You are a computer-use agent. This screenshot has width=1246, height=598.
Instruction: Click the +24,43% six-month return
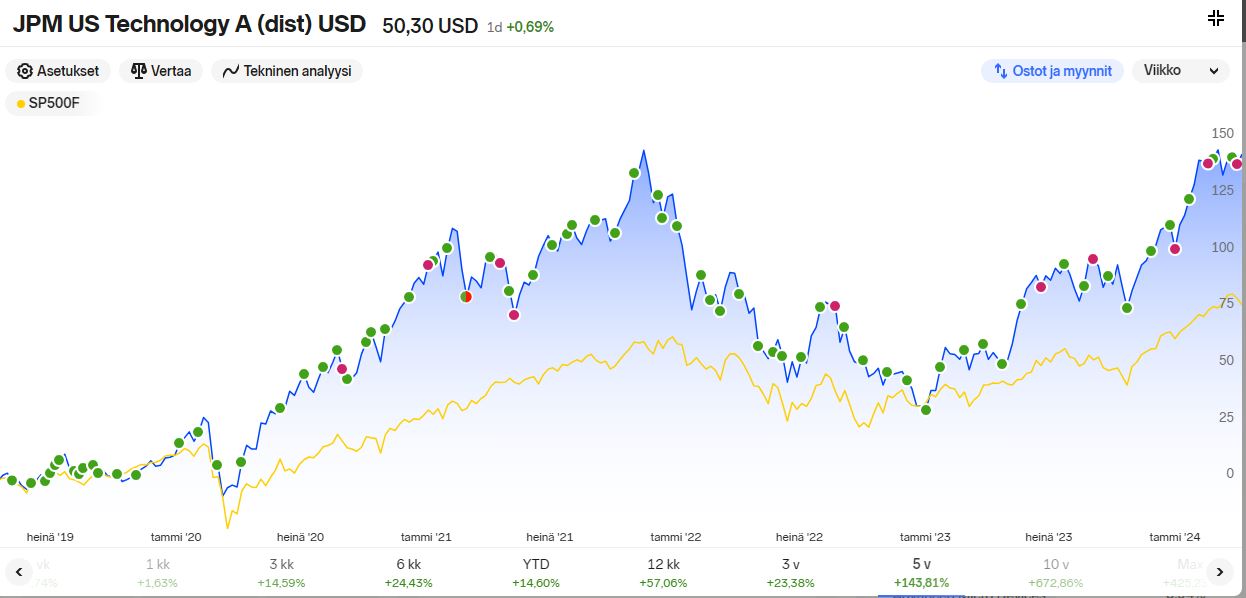coord(407,583)
